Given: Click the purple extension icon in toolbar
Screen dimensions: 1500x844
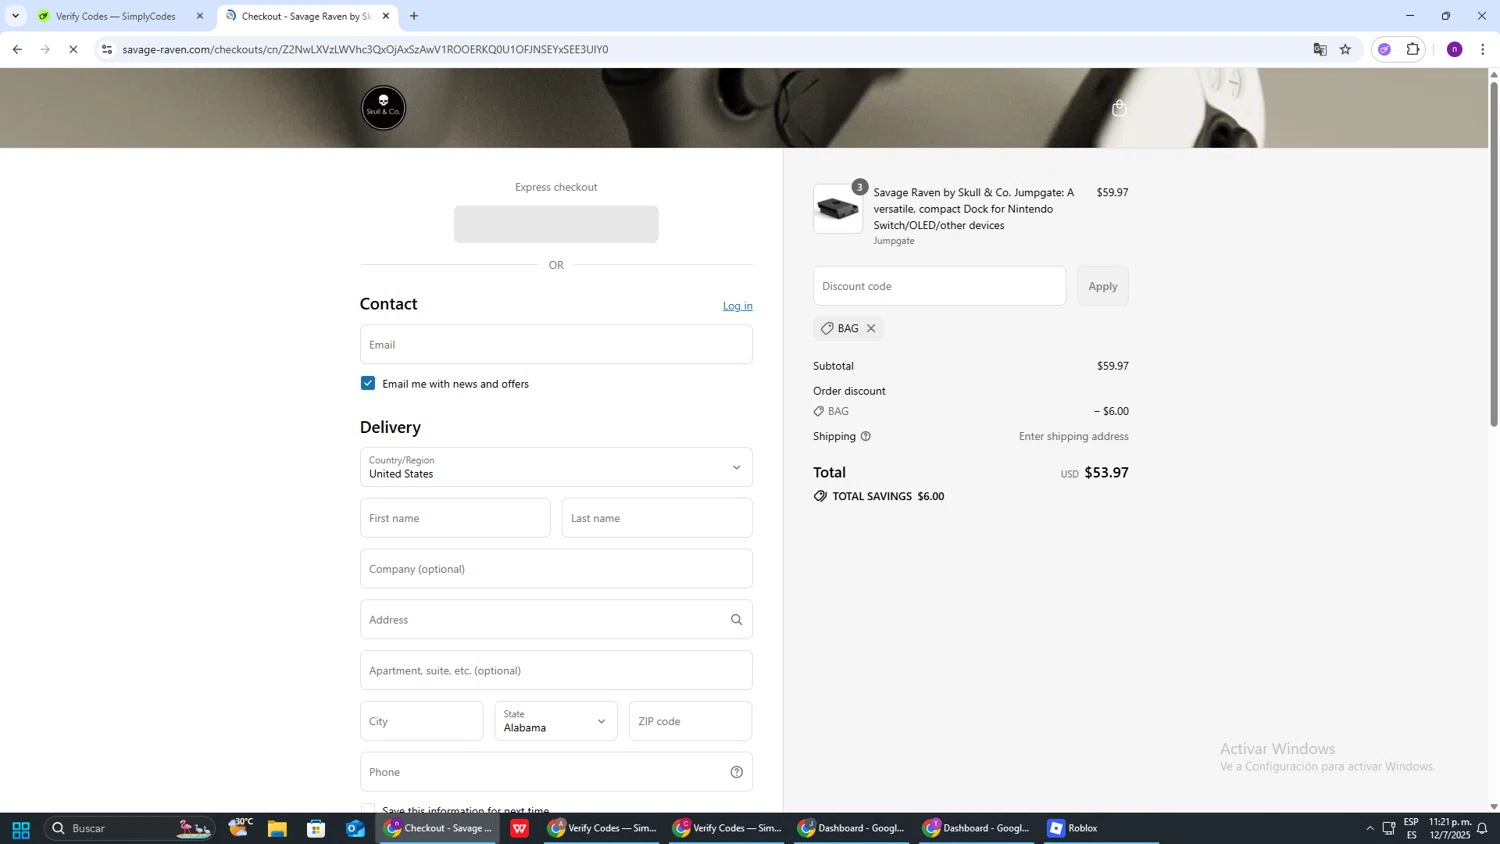Looking at the screenshot, I should pyautogui.click(x=1385, y=49).
